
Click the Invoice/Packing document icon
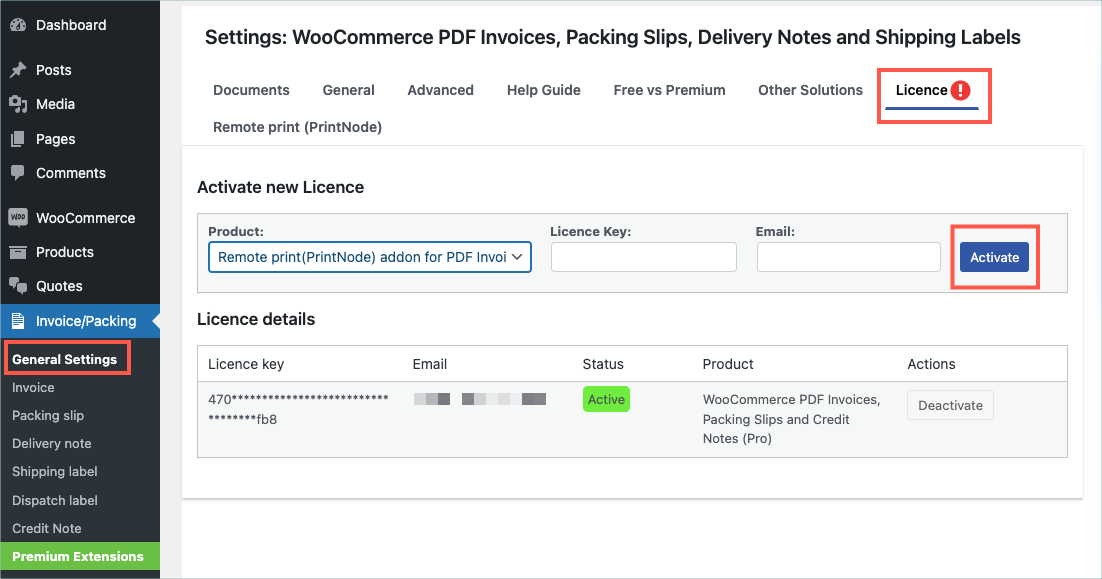coord(18,321)
